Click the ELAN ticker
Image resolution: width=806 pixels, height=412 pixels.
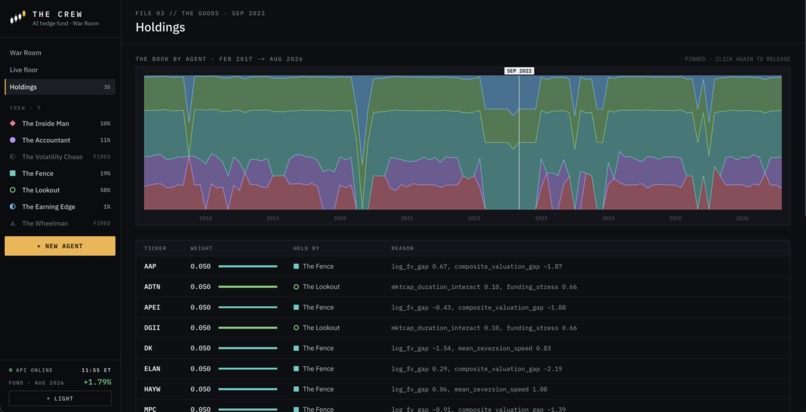[152, 369]
